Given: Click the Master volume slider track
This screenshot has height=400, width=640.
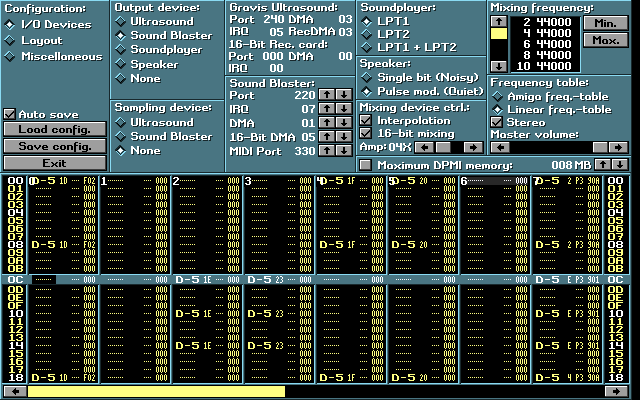Looking at the screenshot, I should tap(557, 147).
